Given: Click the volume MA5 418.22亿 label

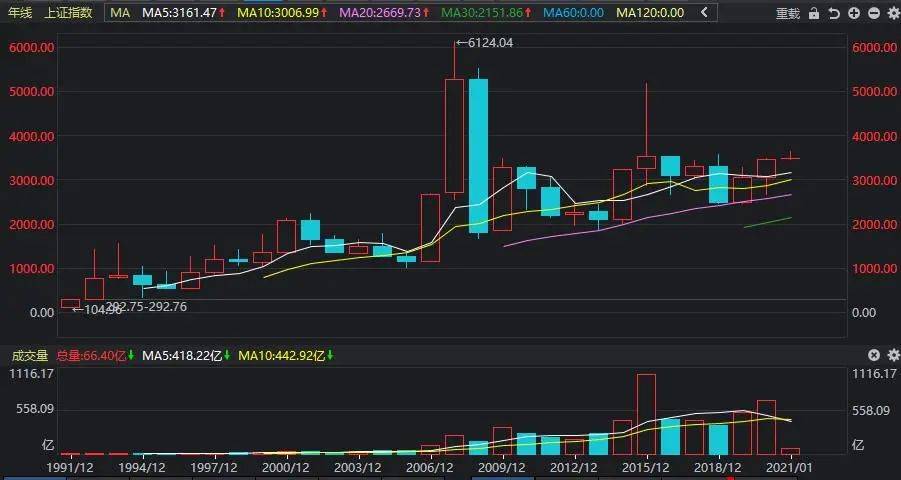Looking at the screenshot, I should point(187,356).
